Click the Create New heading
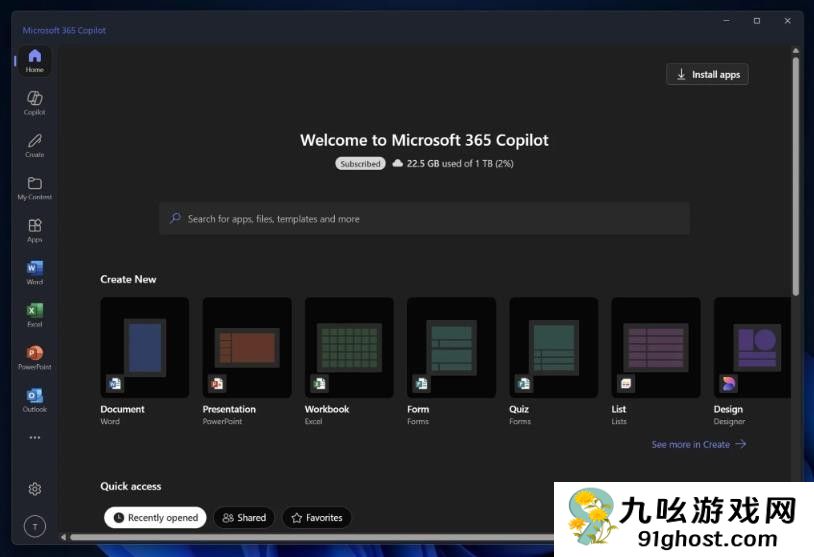Image resolution: width=814 pixels, height=557 pixels. click(x=128, y=279)
